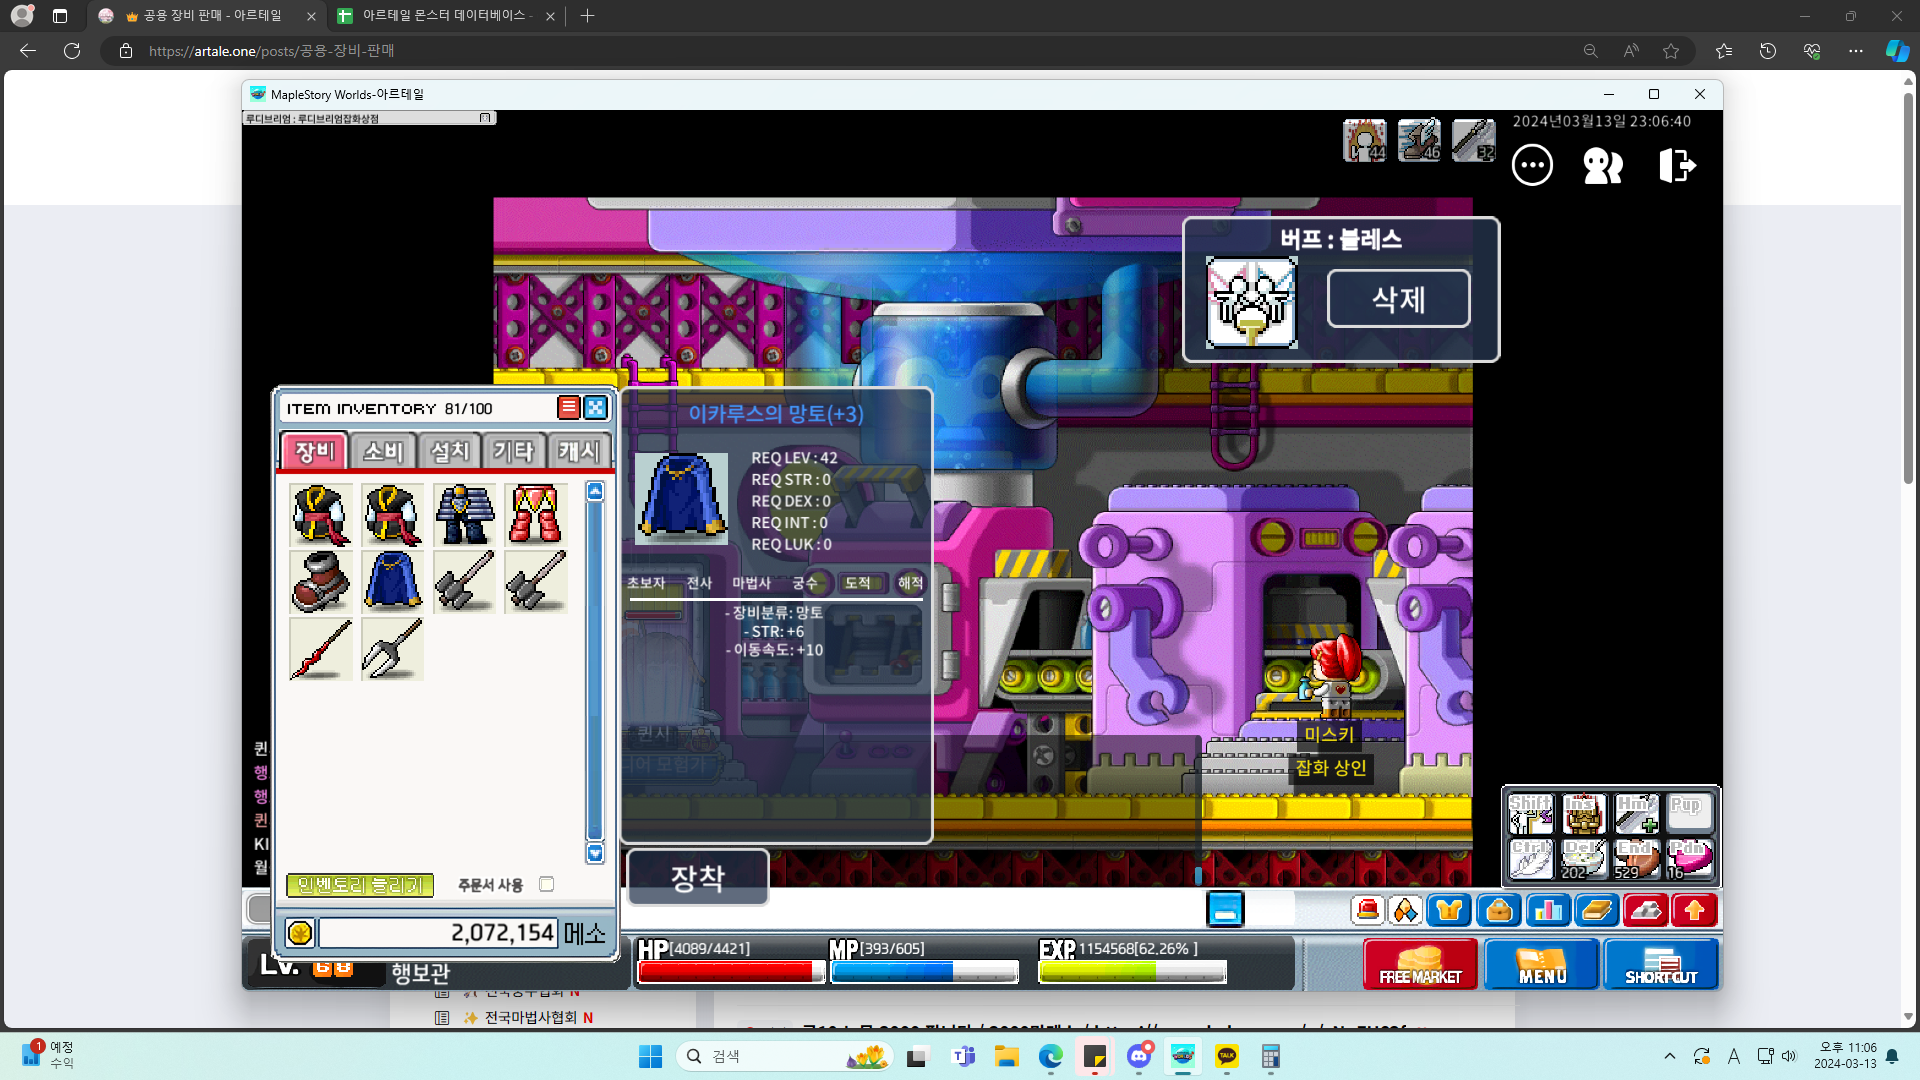Open the stats bar chart icon
Screen dimensions: 1920x1080
point(1548,910)
